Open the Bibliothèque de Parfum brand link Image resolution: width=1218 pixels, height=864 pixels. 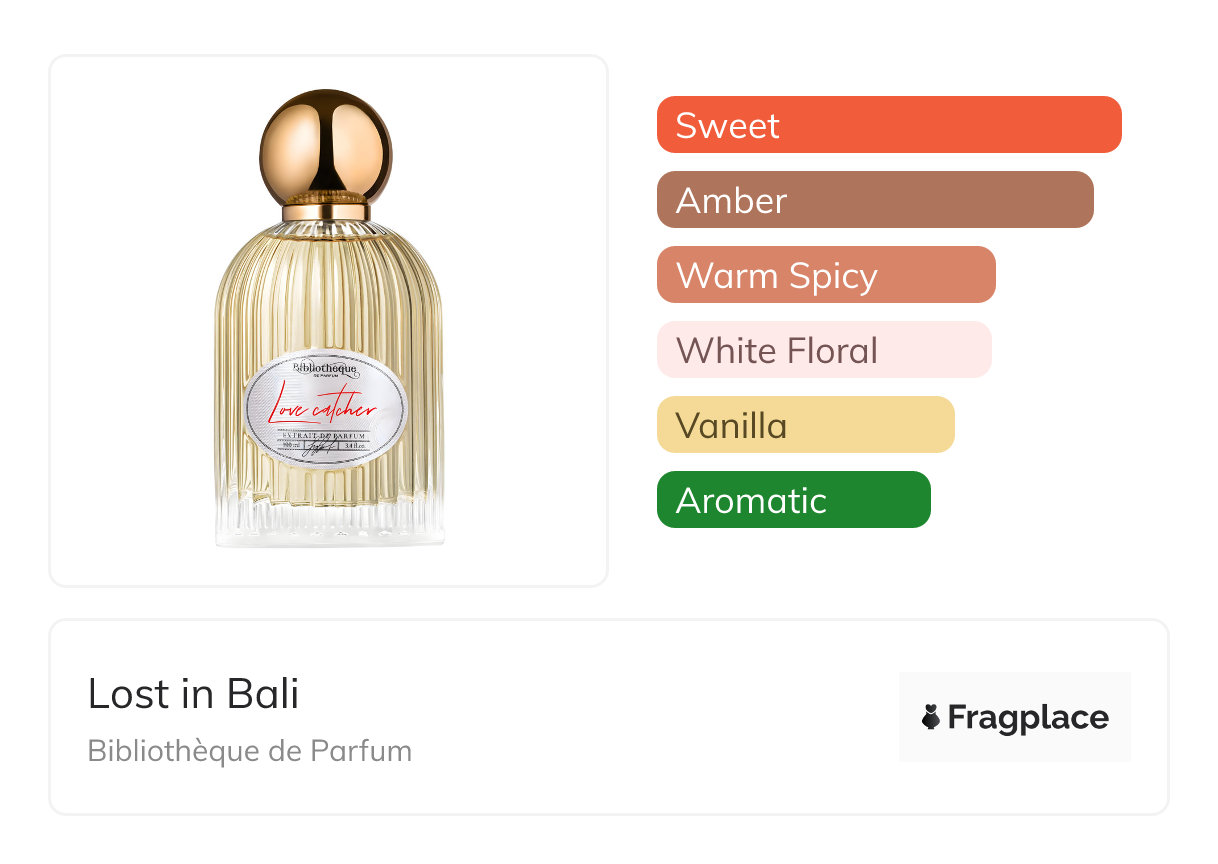250,750
